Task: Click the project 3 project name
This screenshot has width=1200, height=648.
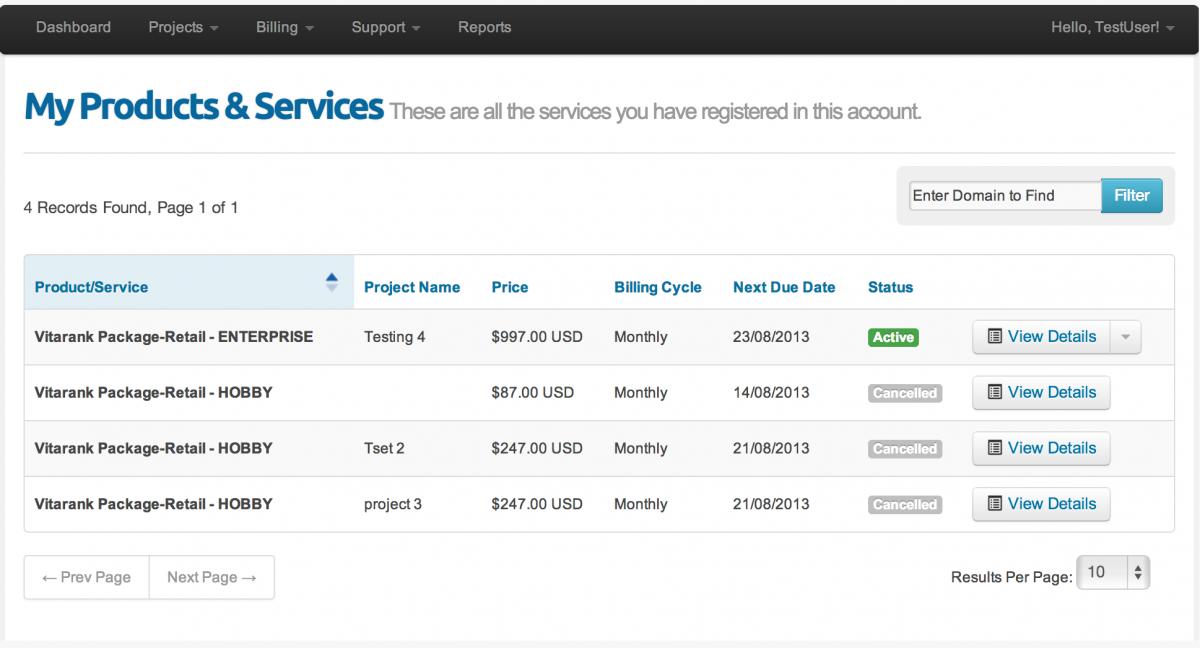Action: 393,505
